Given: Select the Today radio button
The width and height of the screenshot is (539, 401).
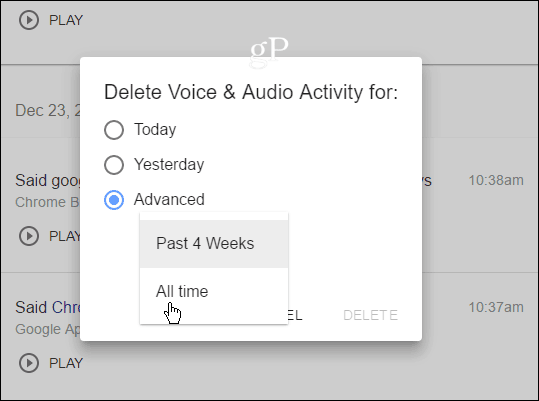Looking at the screenshot, I should pyautogui.click(x=114, y=130).
